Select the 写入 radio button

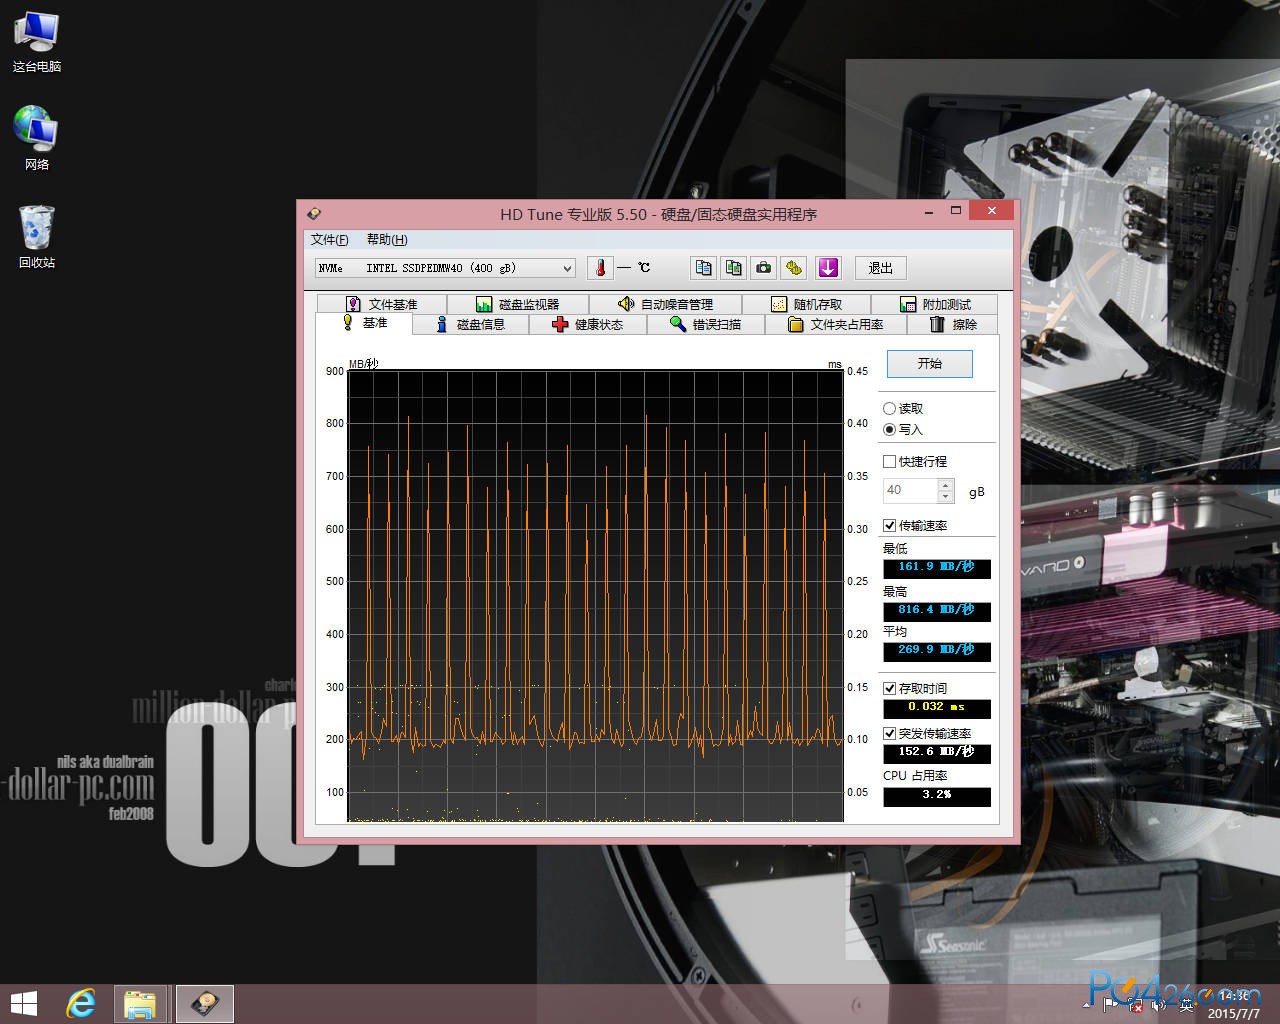[x=903, y=429]
